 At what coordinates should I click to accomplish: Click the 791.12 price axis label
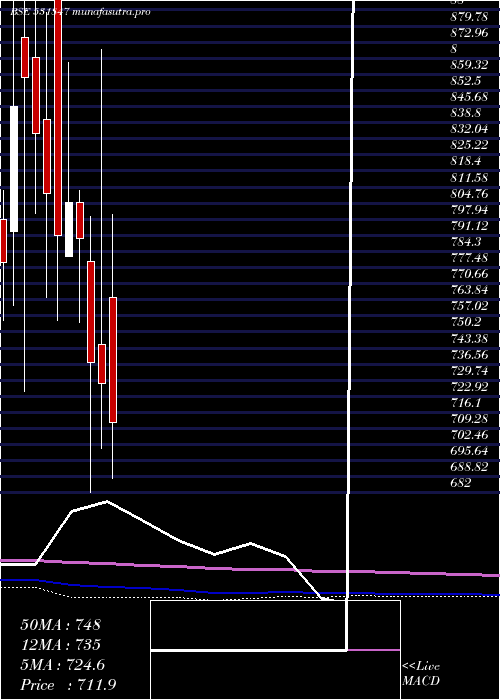[469, 225]
